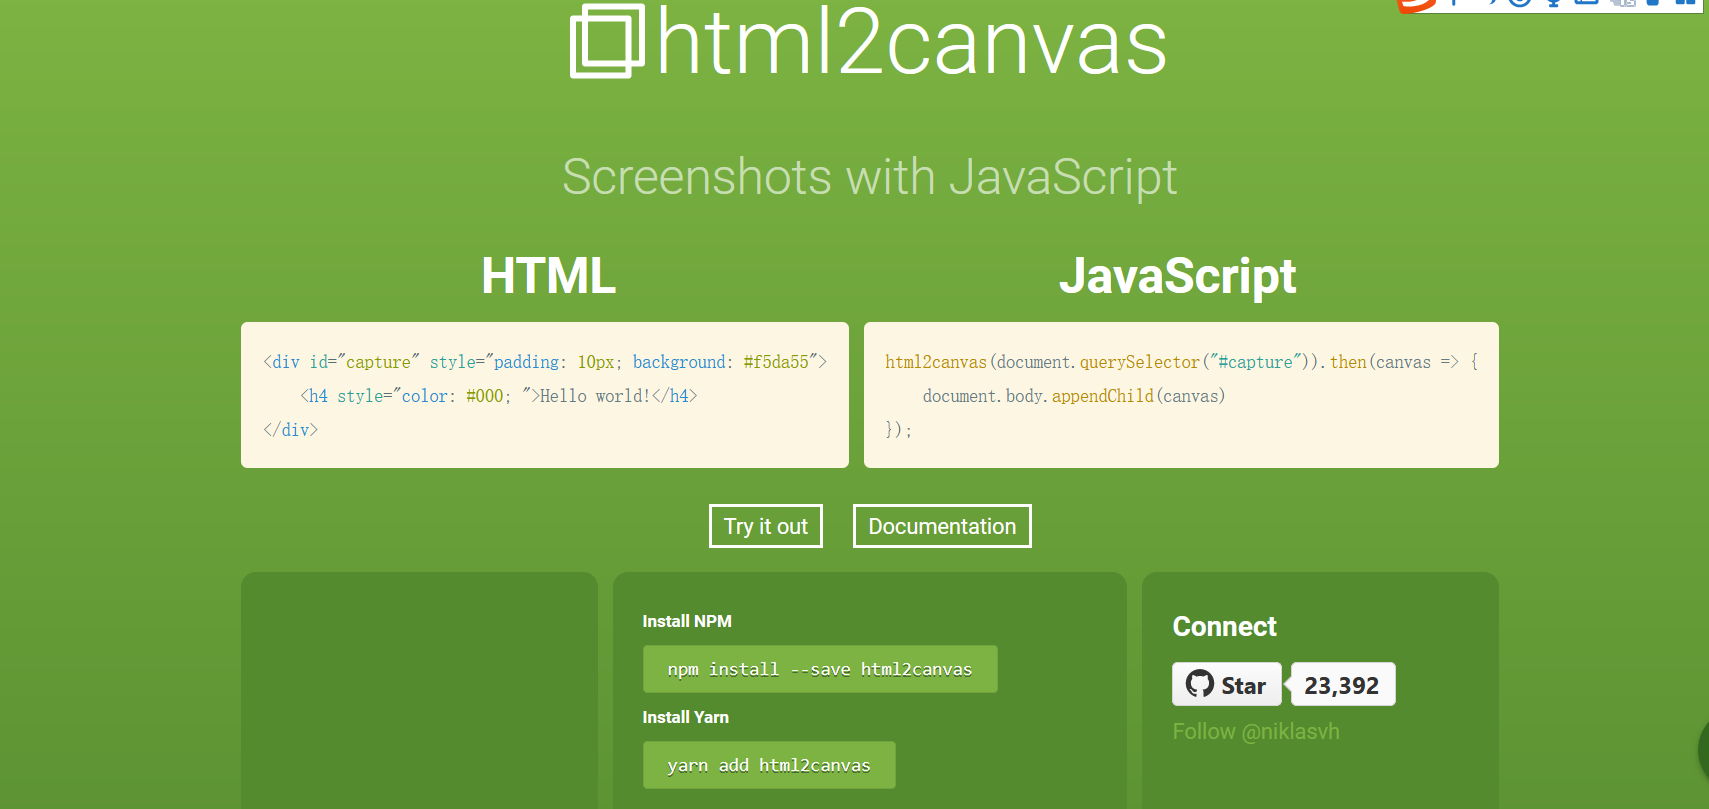Screen dimensions: 1709x809
Task: Click the closing </div> code line
Action: tap(290, 430)
